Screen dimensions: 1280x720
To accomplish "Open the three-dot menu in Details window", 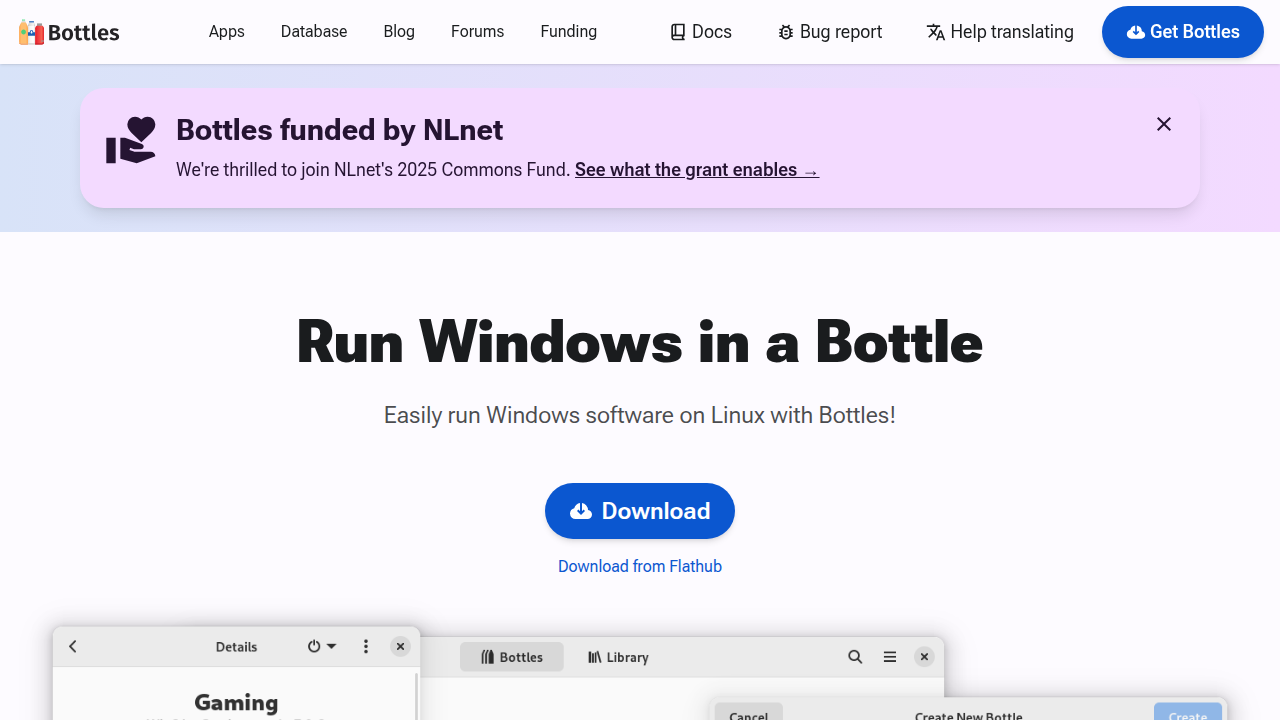I will (366, 646).
